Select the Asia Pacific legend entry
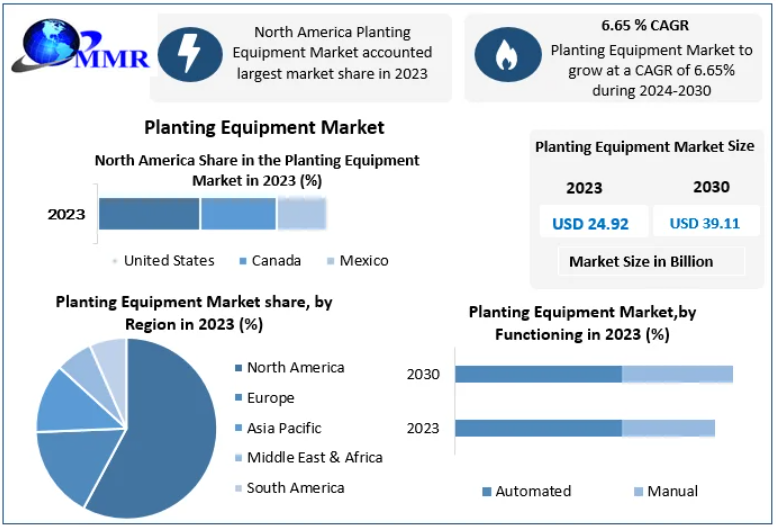Viewport: 776px width, 527px height. tap(284, 428)
